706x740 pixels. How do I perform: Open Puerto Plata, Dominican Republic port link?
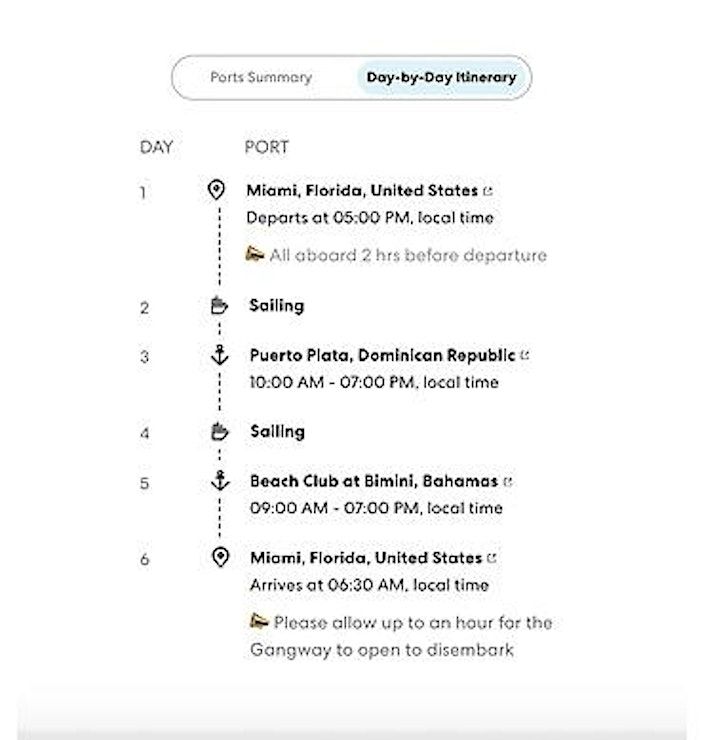382,355
